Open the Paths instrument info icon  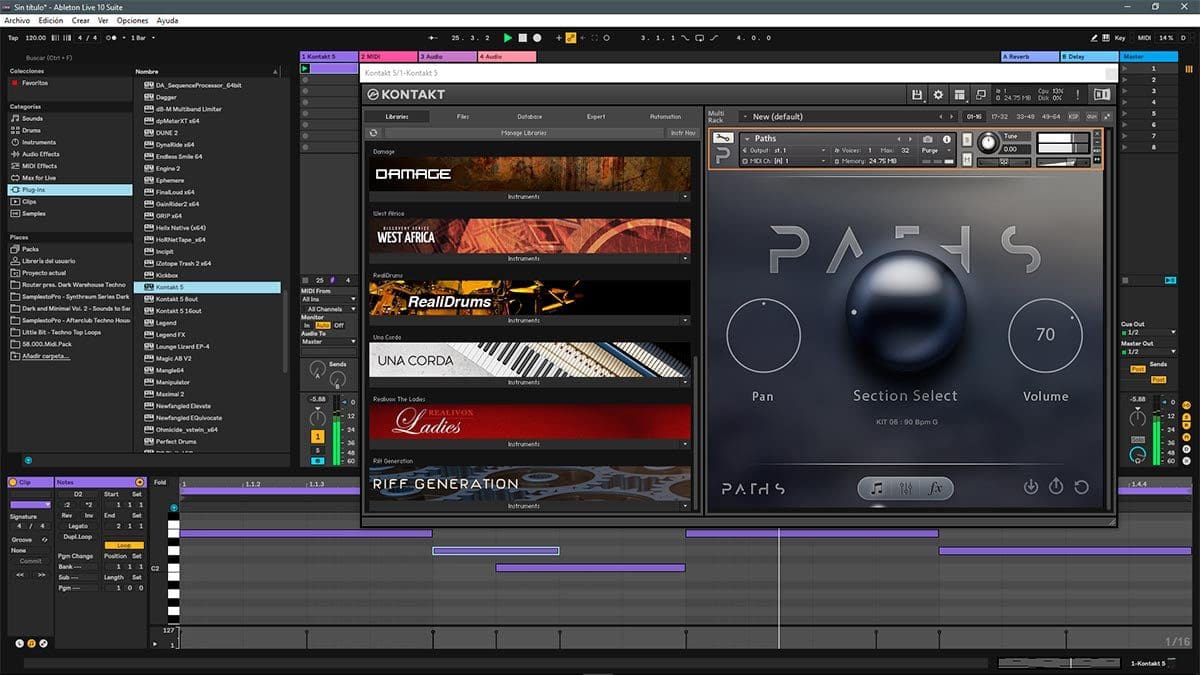947,139
